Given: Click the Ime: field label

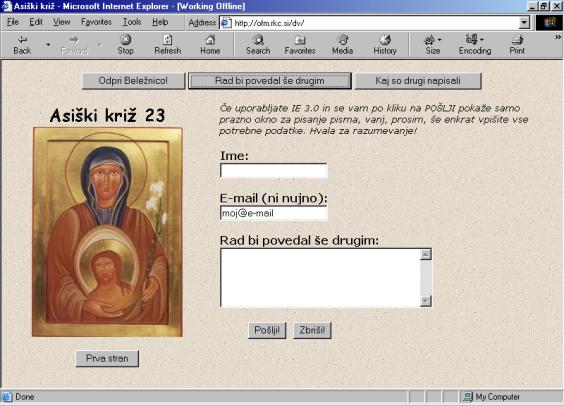Looking at the screenshot, I should (x=234, y=156).
